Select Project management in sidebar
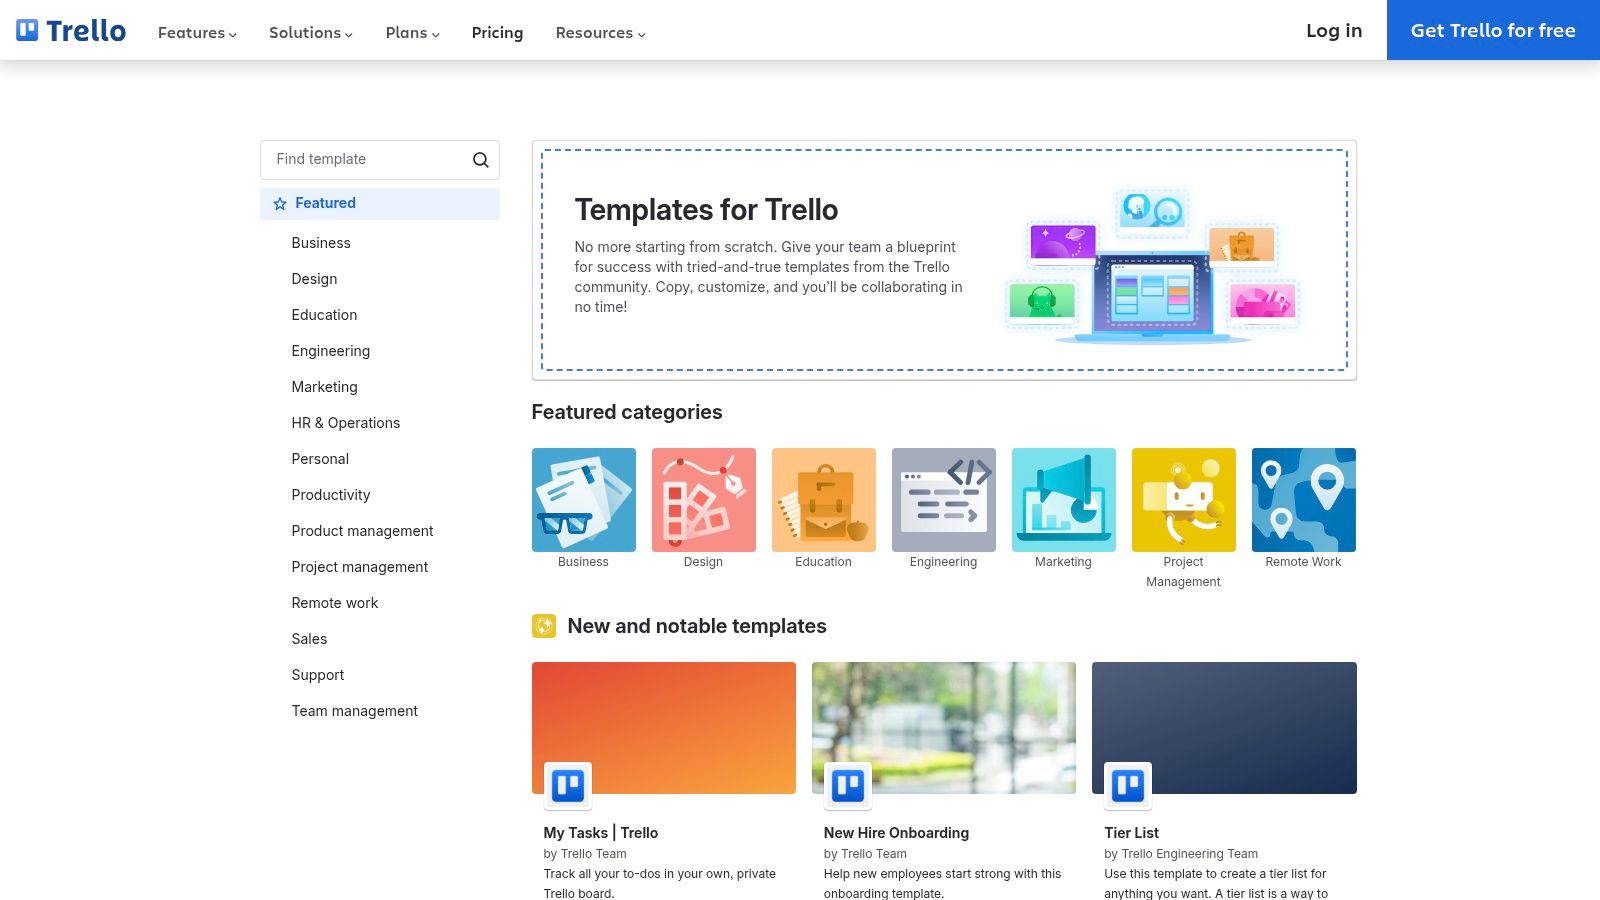 click(360, 567)
